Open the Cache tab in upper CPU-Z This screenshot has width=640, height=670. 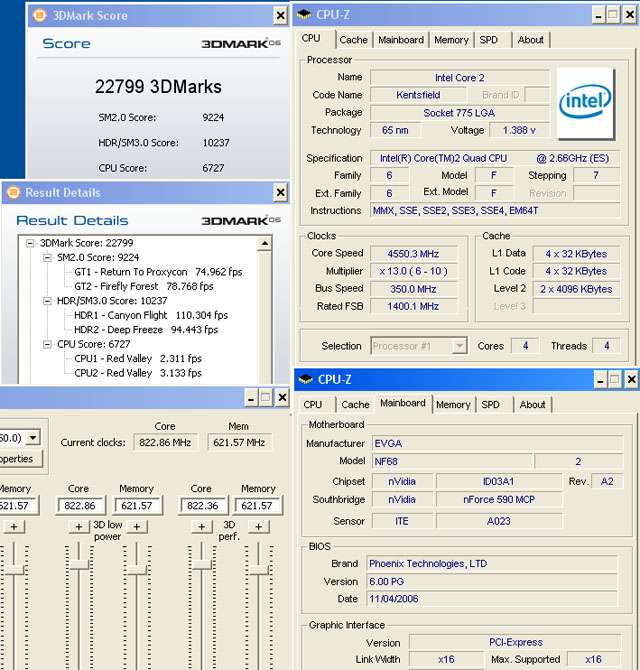point(353,40)
